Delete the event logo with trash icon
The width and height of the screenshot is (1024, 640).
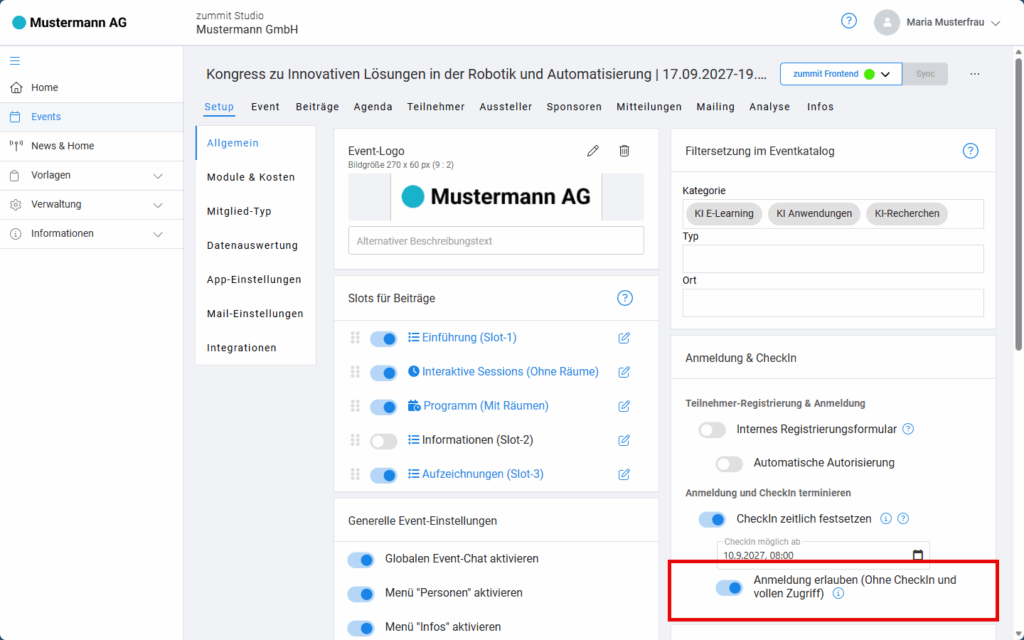click(624, 151)
